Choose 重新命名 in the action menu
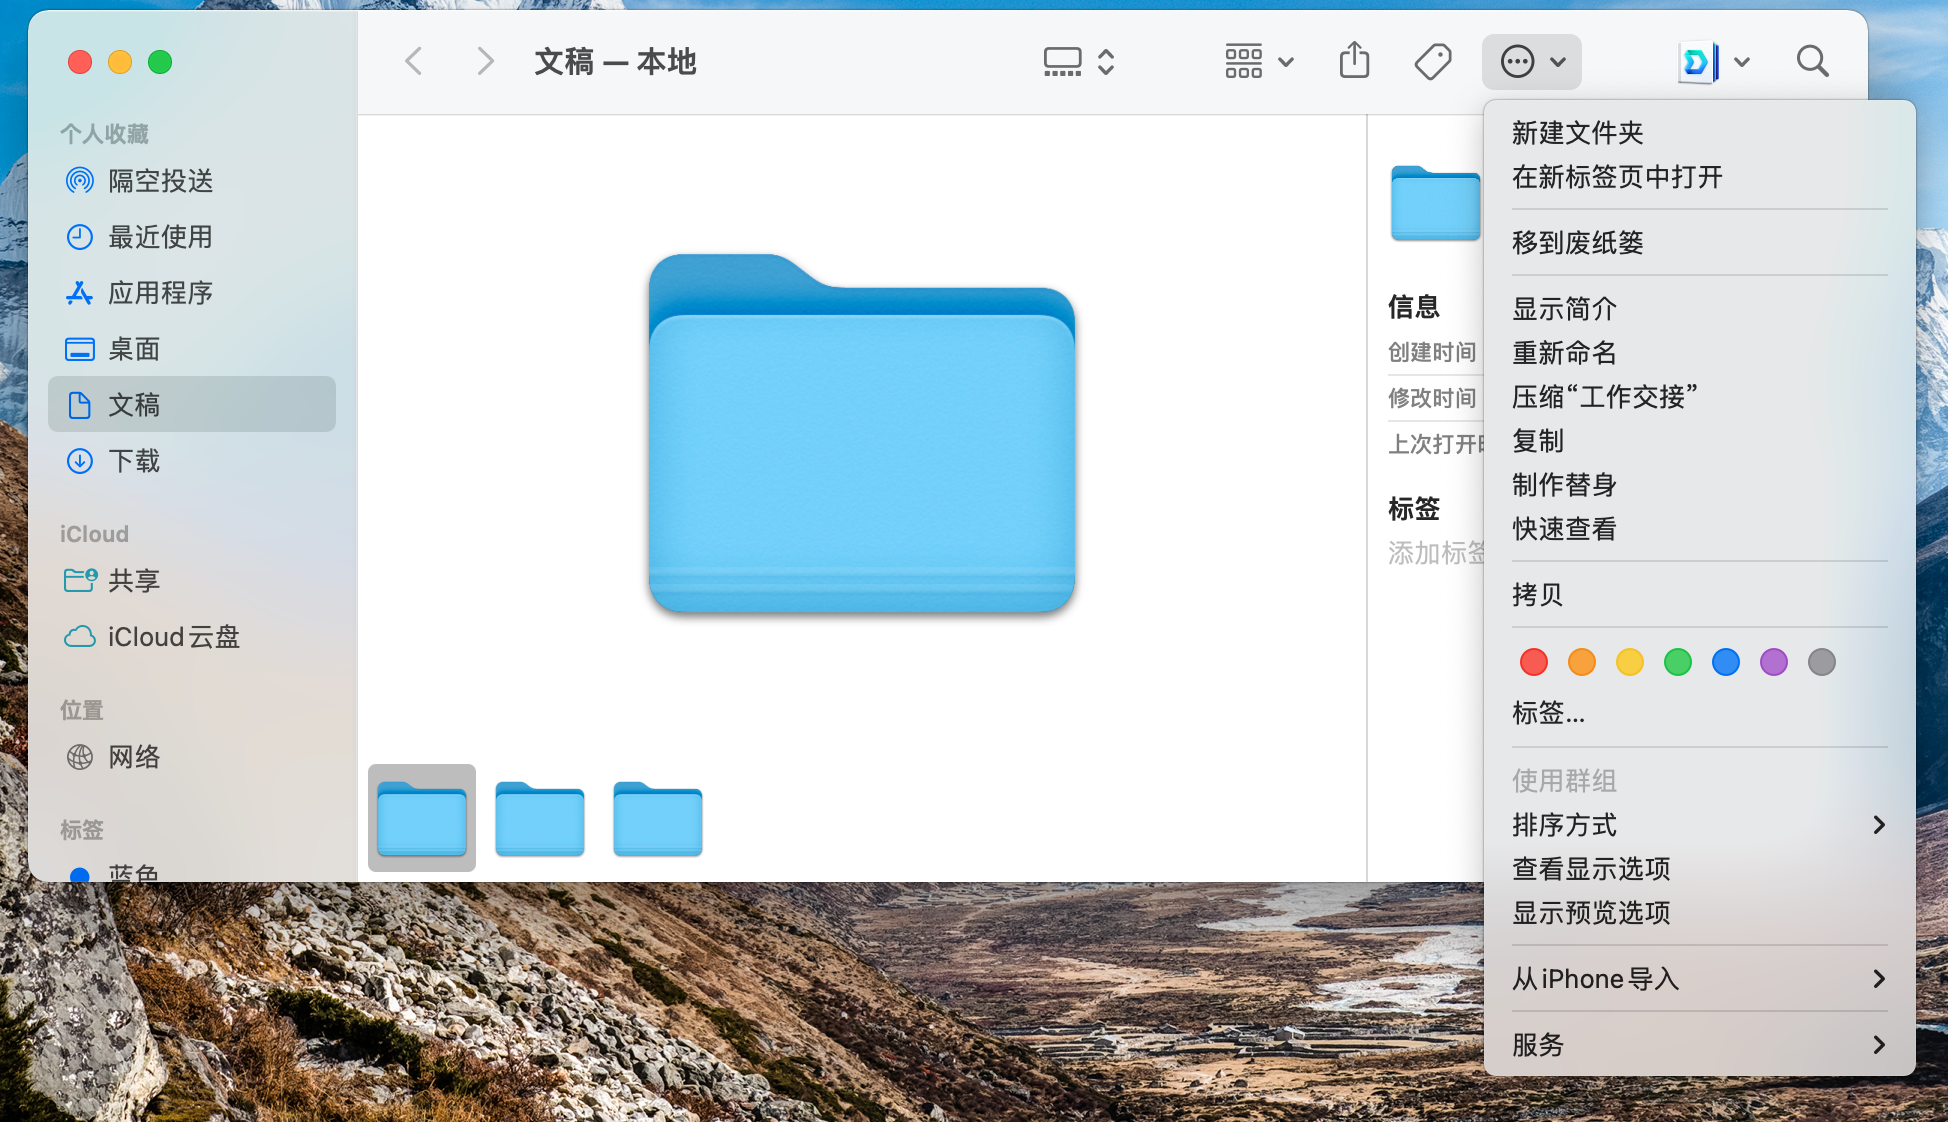The height and width of the screenshot is (1122, 1948). [x=1564, y=353]
